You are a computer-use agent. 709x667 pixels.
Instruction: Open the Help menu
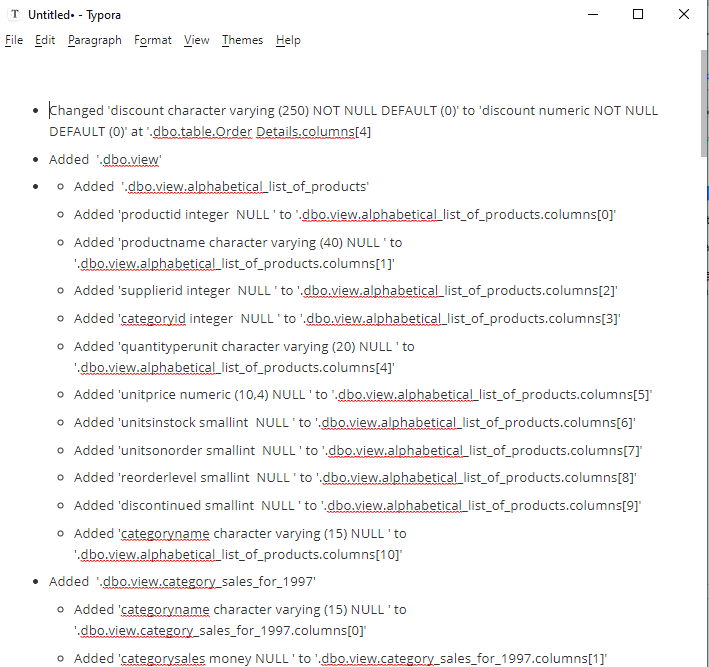pyautogui.click(x=288, y=40)
